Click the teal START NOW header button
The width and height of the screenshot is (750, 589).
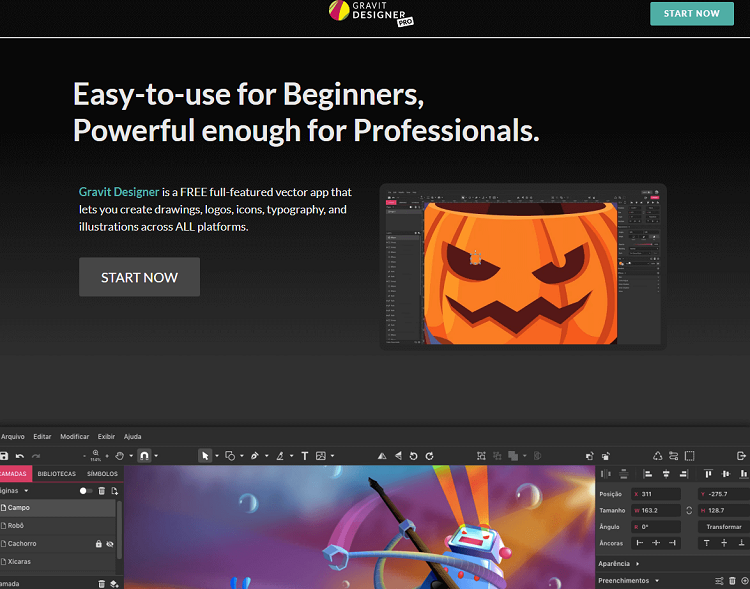[x=691, y=13]
